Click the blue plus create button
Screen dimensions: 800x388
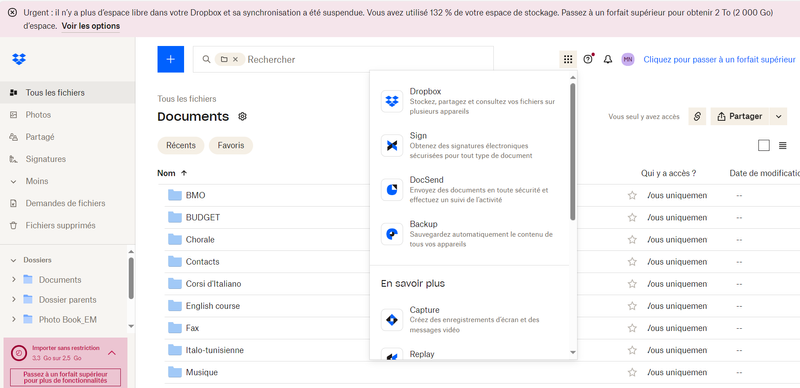(170, 59)
